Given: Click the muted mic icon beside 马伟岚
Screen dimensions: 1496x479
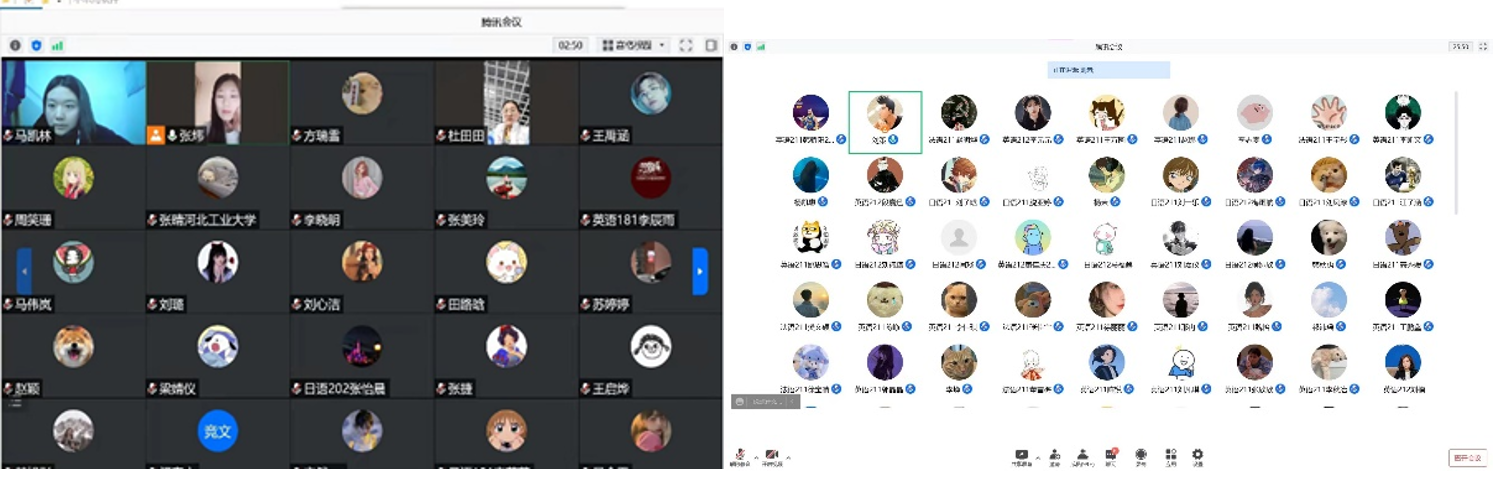Looking at the screenshot, I should coord(8,304).
